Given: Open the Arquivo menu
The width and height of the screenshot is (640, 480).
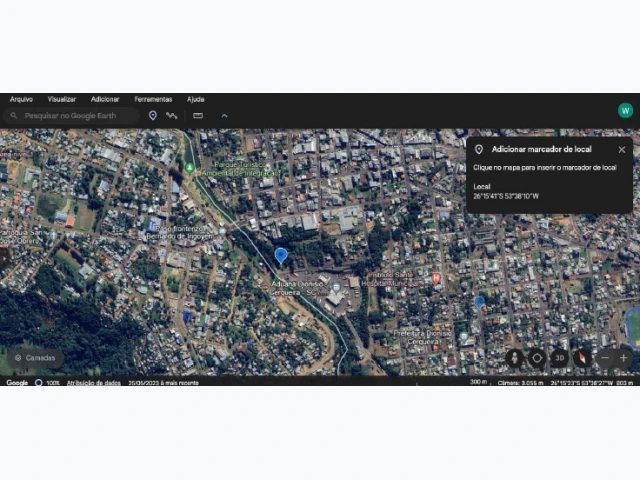Looking at the screenshot, I should (21, 99).
